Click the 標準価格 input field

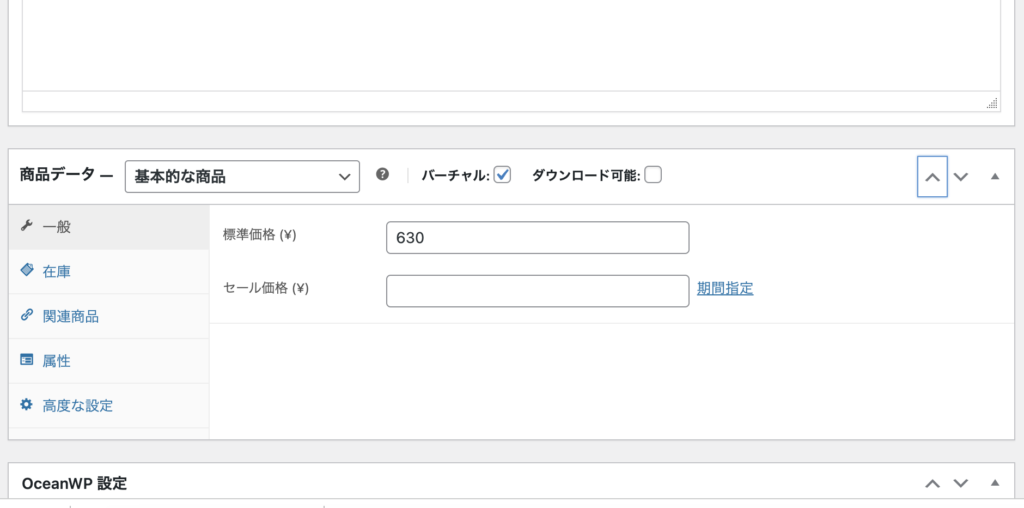(537, 238)
